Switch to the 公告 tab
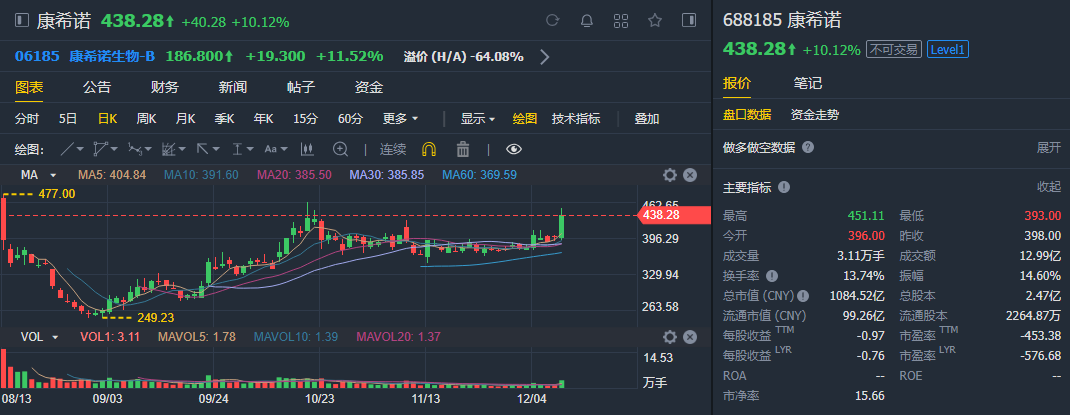 pos(97,87)
